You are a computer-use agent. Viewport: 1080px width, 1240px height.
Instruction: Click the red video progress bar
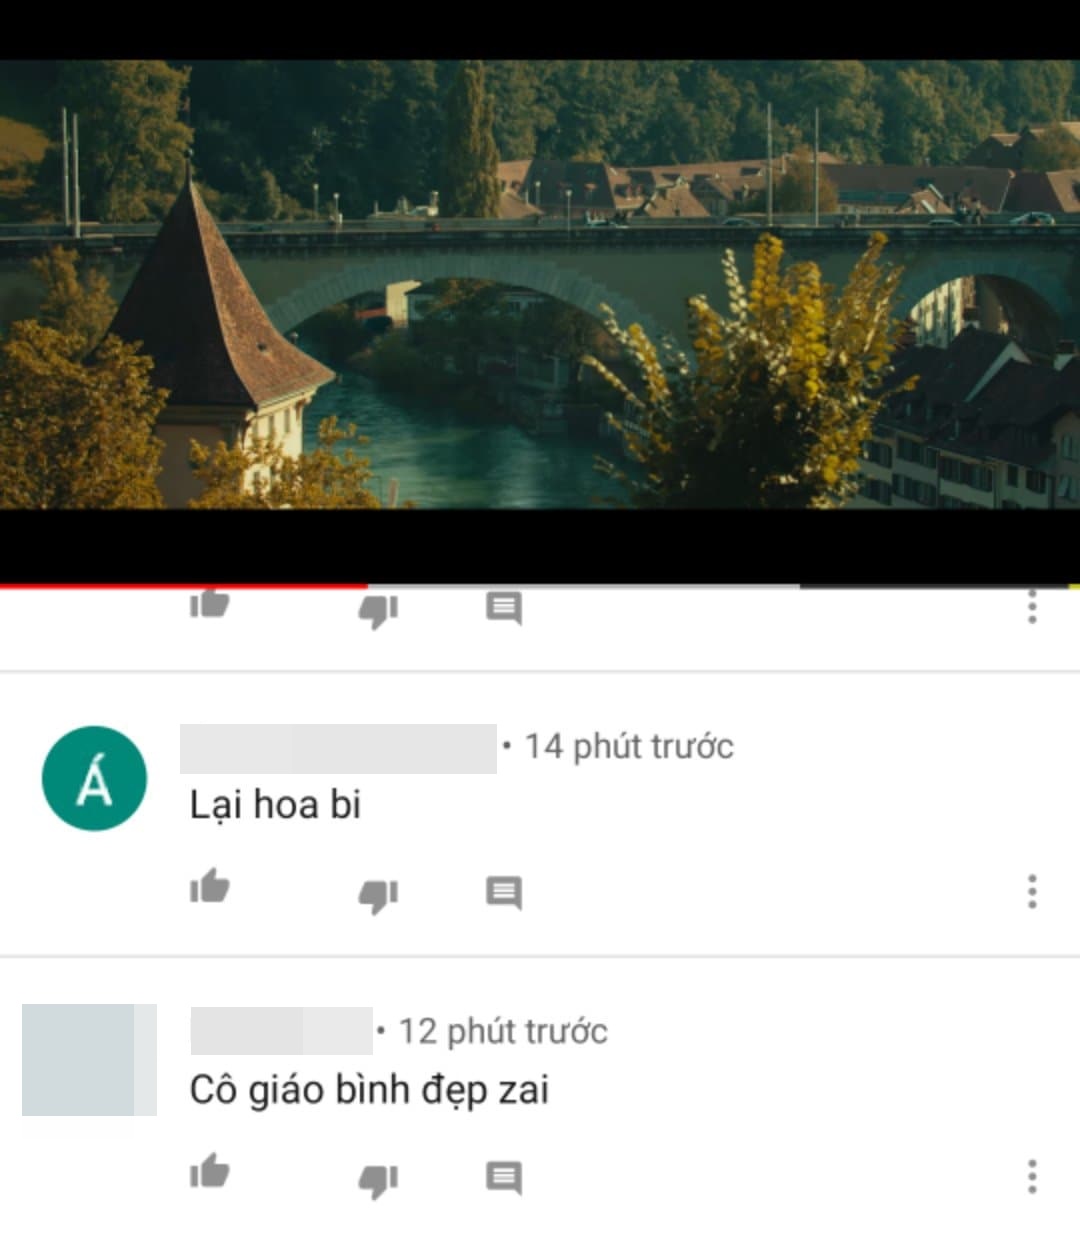[x=184, y=585]
